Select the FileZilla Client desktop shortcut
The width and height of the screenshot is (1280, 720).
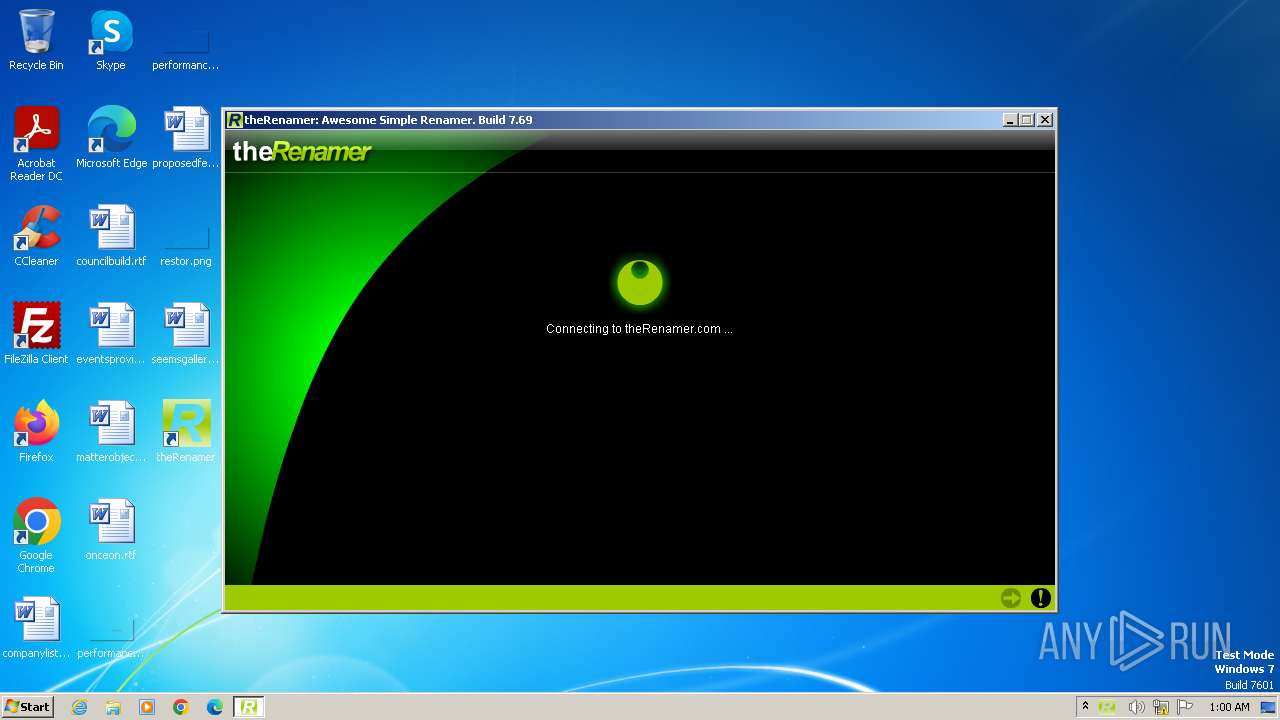[36, 334]
